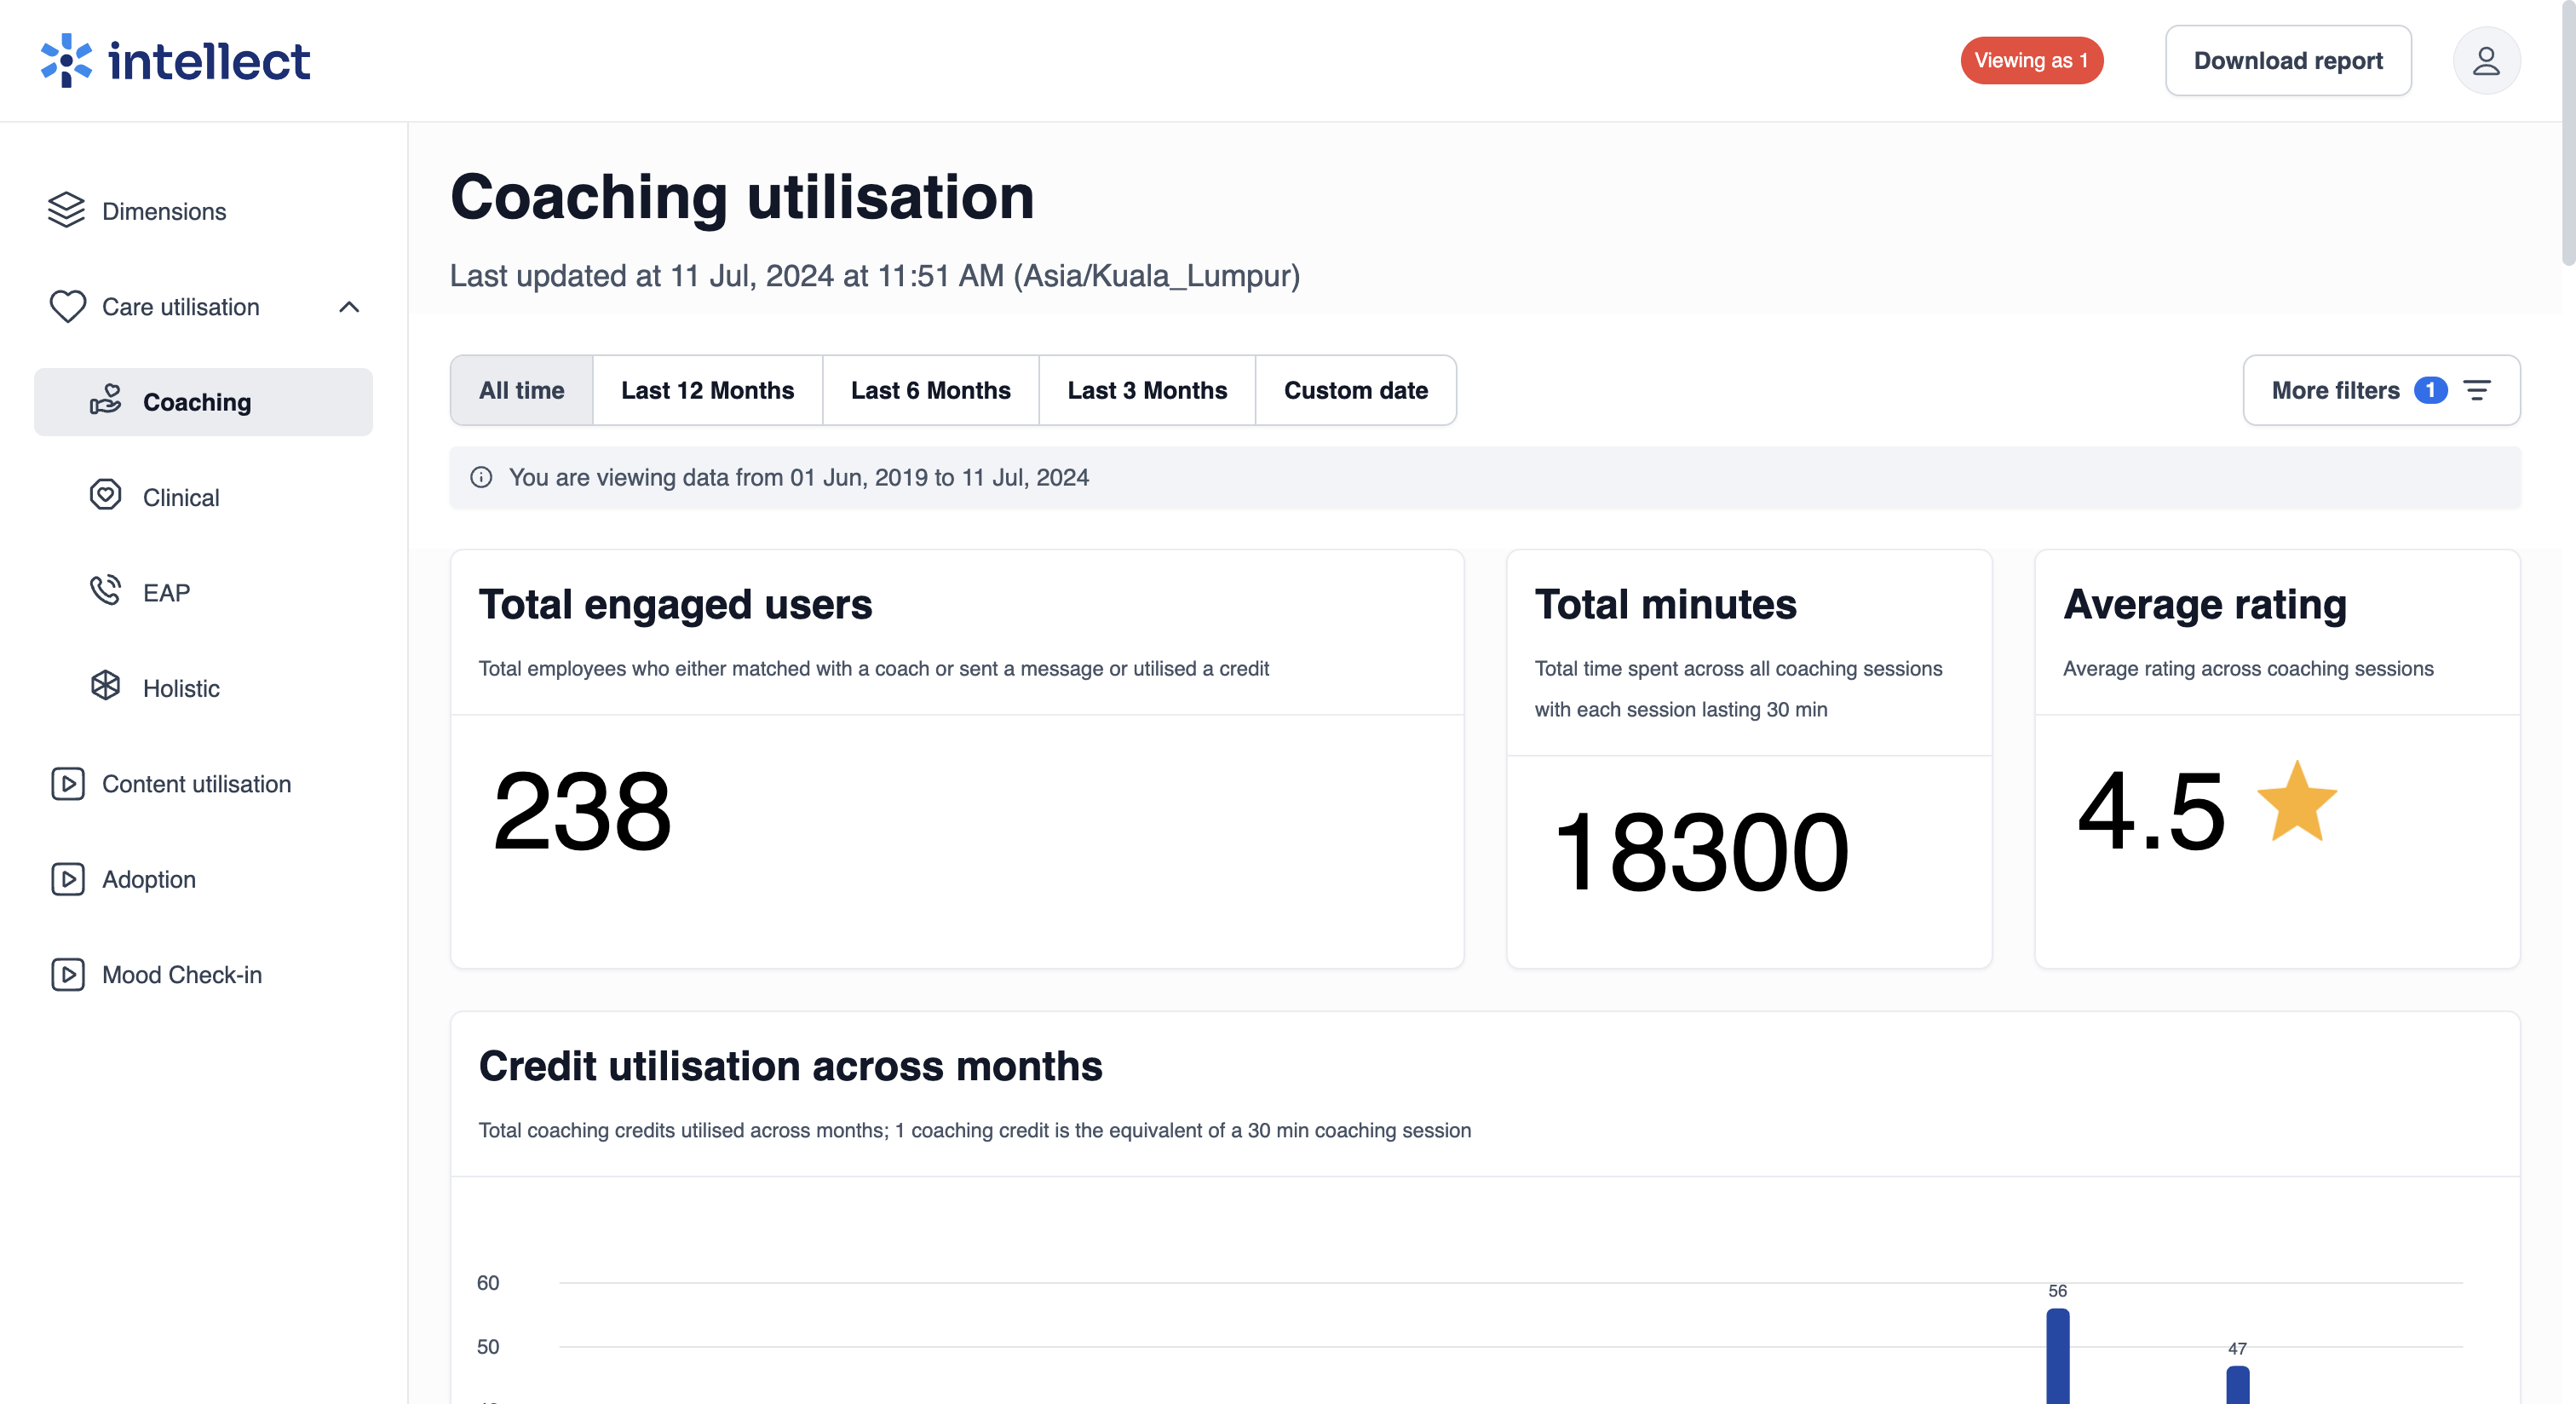
Task: Open Mood Check-in page in sidebar
Action: (203, 974)
